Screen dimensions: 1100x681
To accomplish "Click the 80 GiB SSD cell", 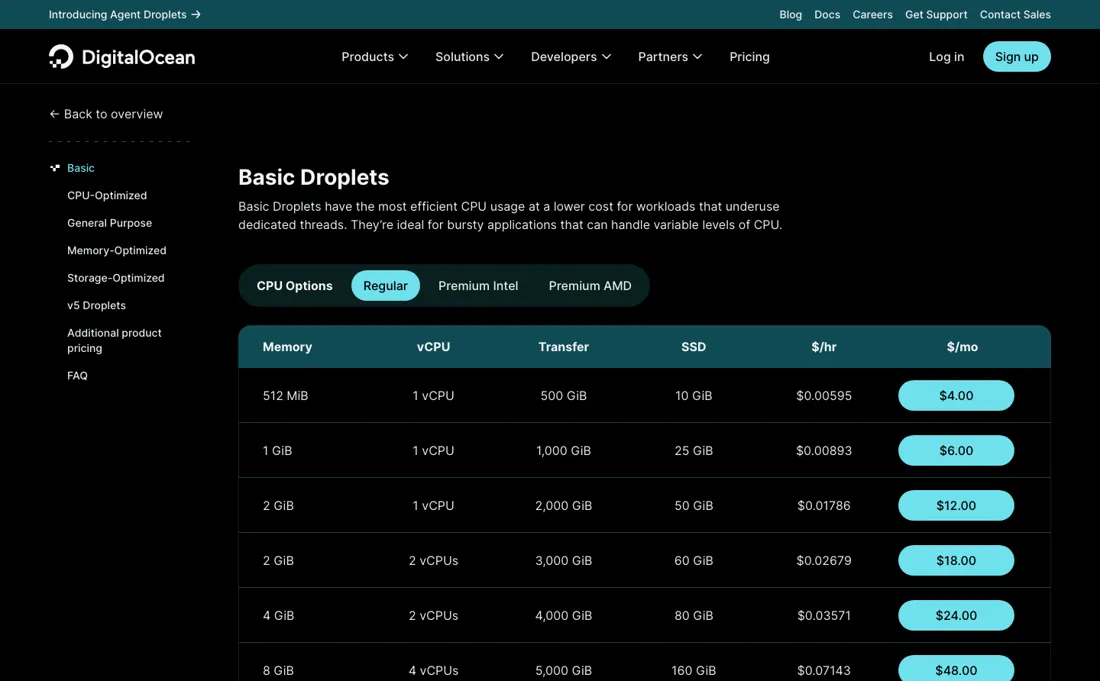I will coord(693,615).
